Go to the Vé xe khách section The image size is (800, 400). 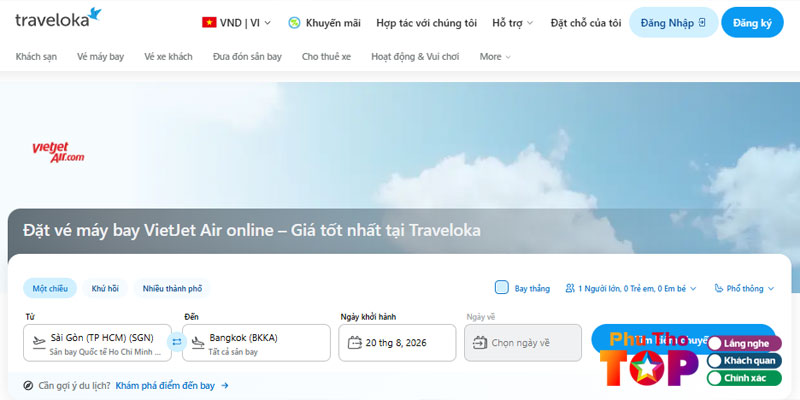[168, 57]
